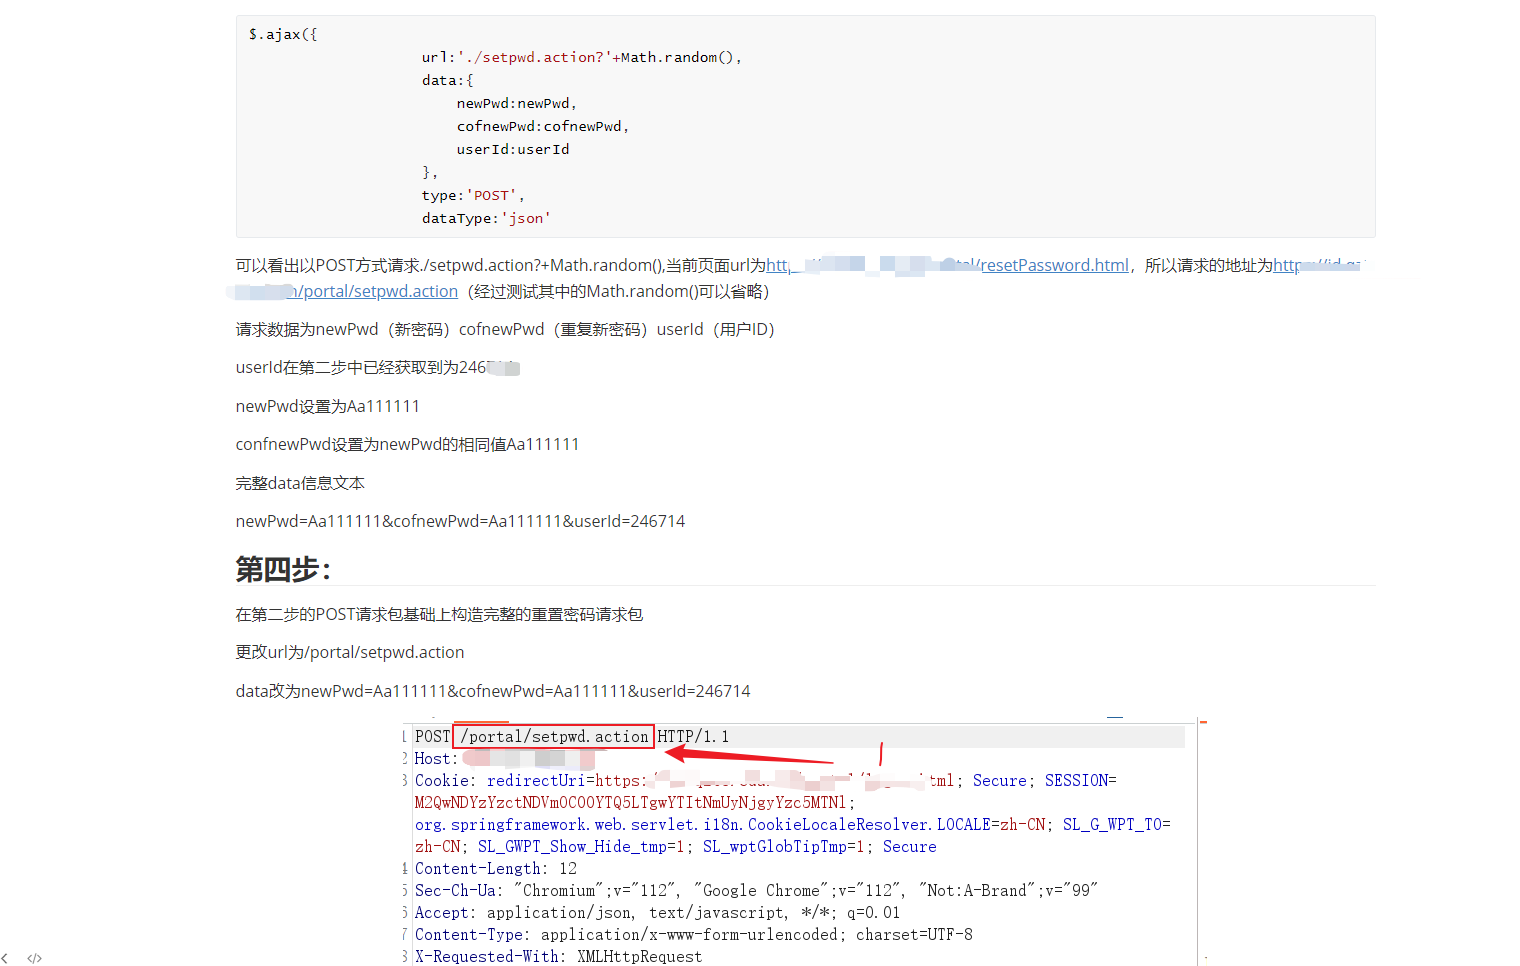This screenshot has height=966, width=1520.
Task: Click the code line cofnewPwd:cofnewPwd
Action: coord(543,126)
